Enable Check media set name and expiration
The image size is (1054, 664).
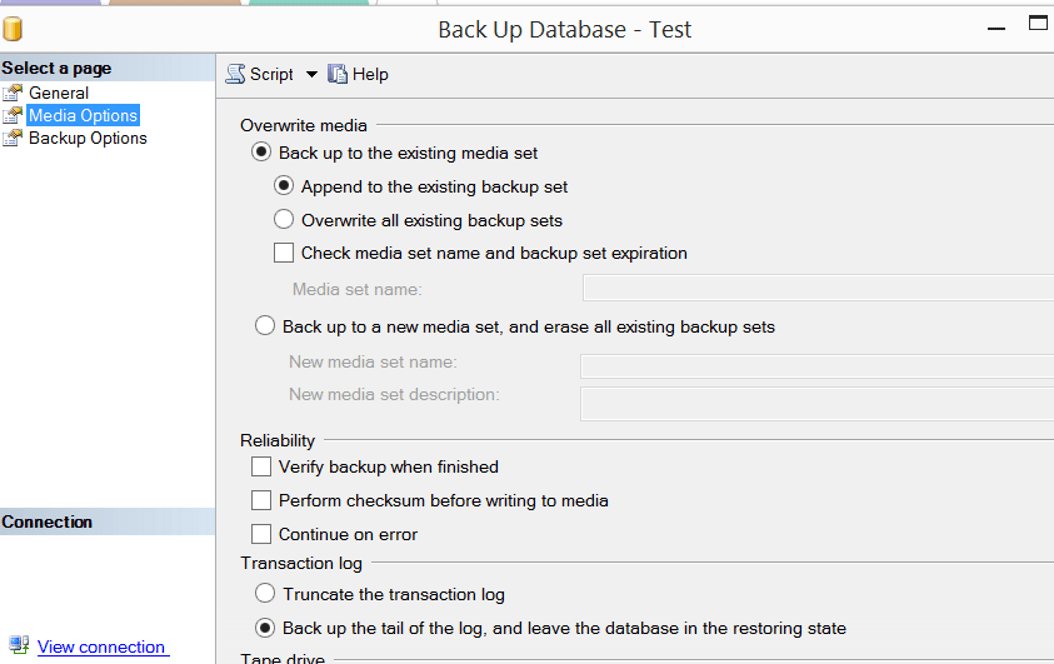point(284,253)
